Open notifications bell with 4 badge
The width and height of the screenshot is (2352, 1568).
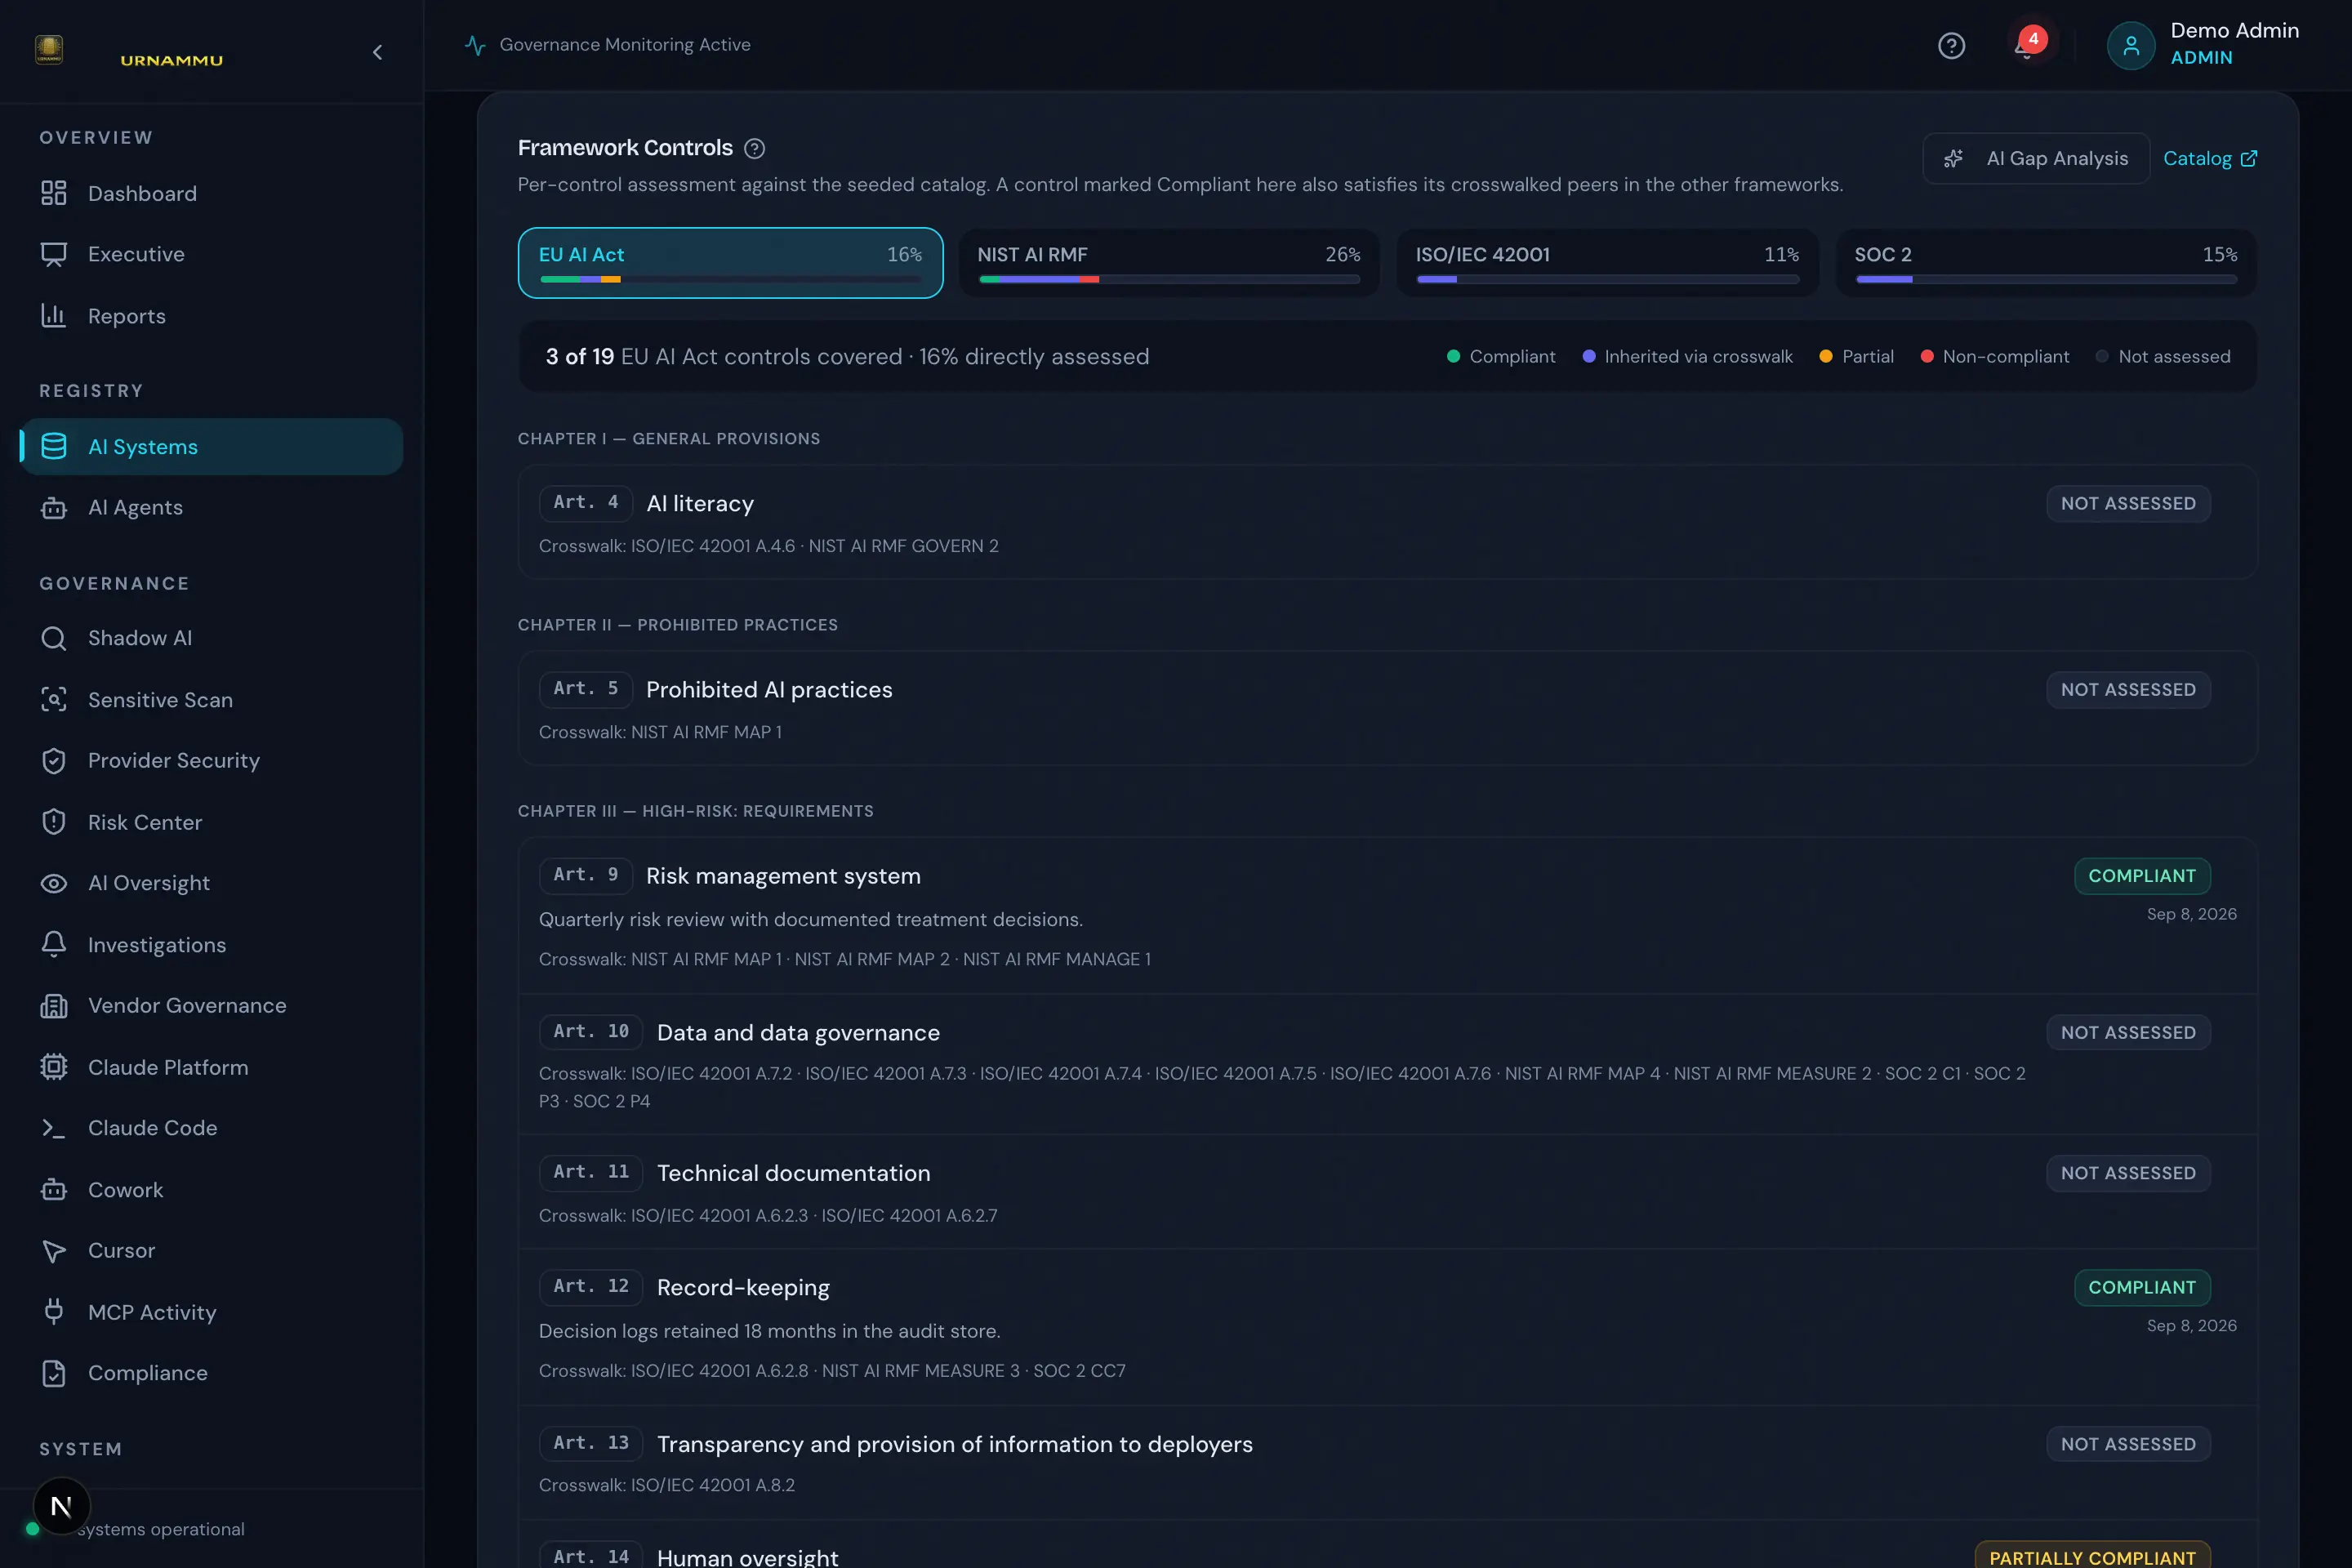pyautogui.click(x=2027, y=45)
